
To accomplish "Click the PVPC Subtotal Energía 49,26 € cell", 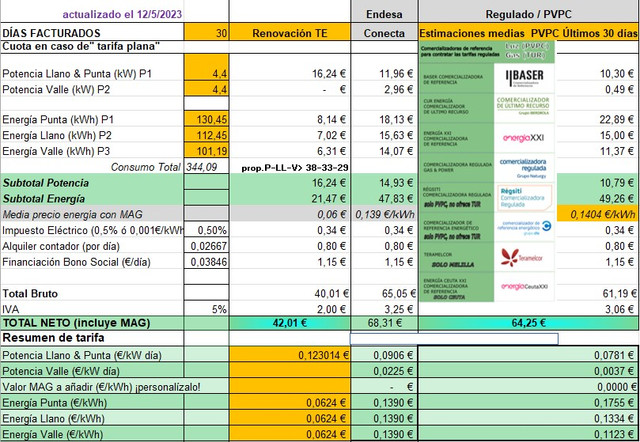I will point(597,199).
